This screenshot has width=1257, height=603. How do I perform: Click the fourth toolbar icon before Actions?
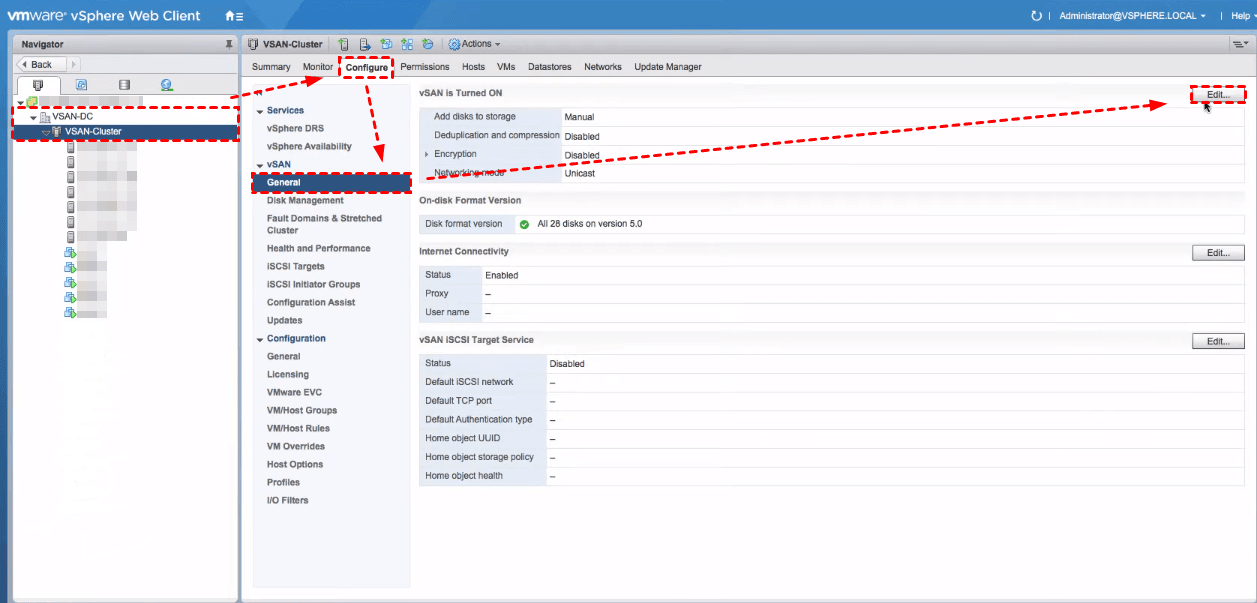[407, 44]
